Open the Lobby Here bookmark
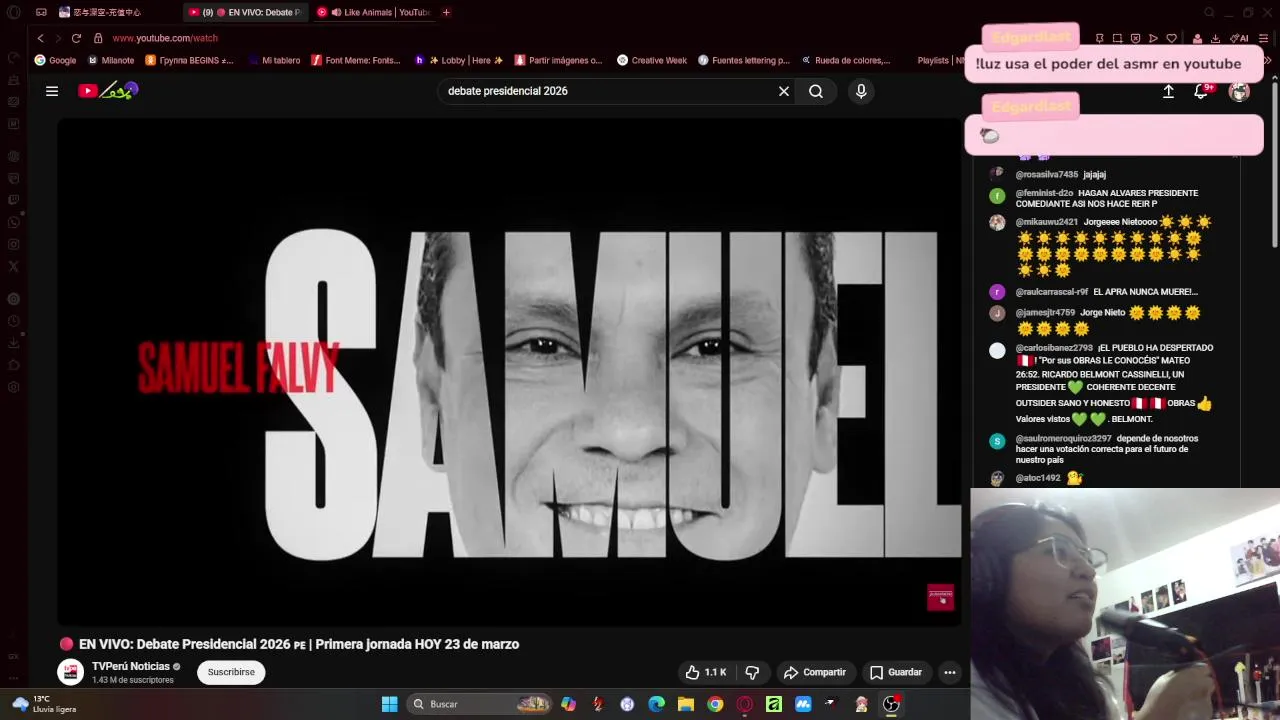 click(459, 60)
